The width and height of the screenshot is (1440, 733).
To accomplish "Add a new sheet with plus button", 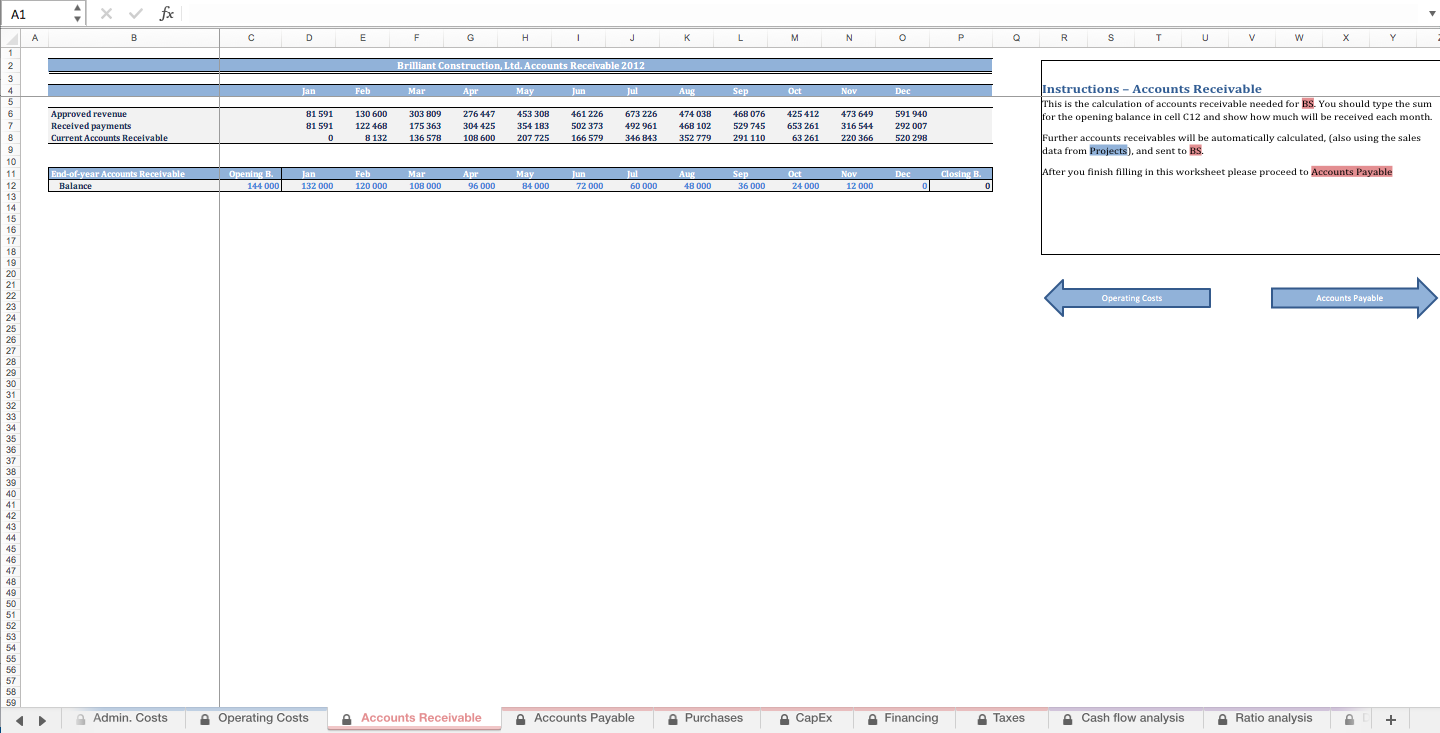I will [x=1389, y=719].
